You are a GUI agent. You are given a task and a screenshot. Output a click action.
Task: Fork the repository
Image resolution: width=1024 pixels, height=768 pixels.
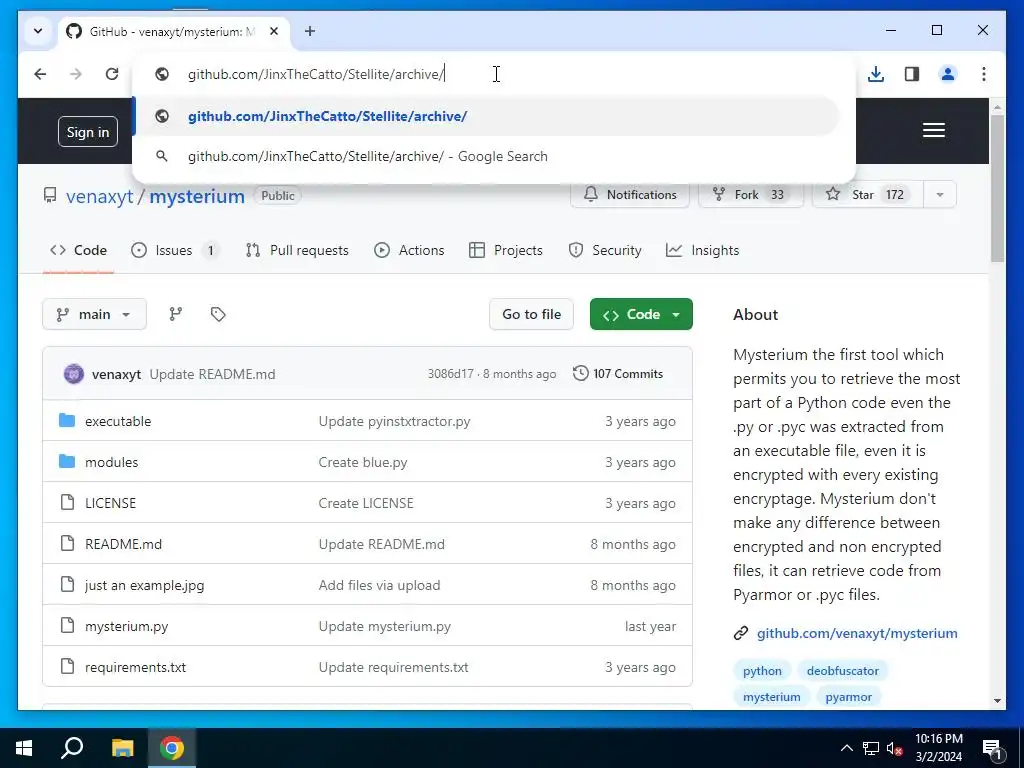coord(750,195)
